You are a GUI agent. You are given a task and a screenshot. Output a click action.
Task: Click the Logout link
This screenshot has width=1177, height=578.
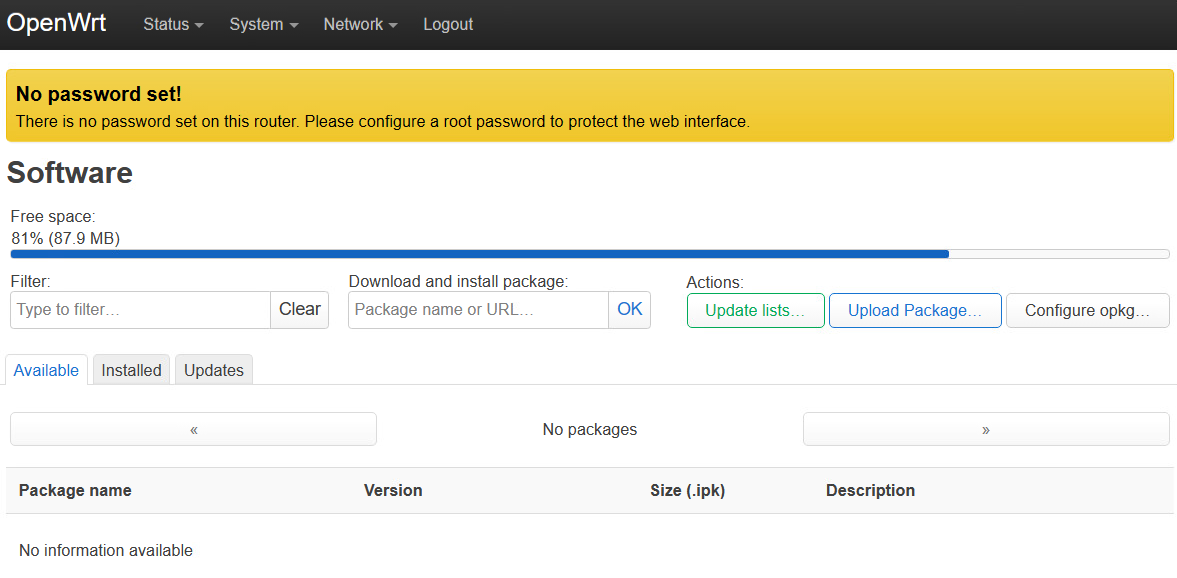pyautogui.click(x=448, y=24)
